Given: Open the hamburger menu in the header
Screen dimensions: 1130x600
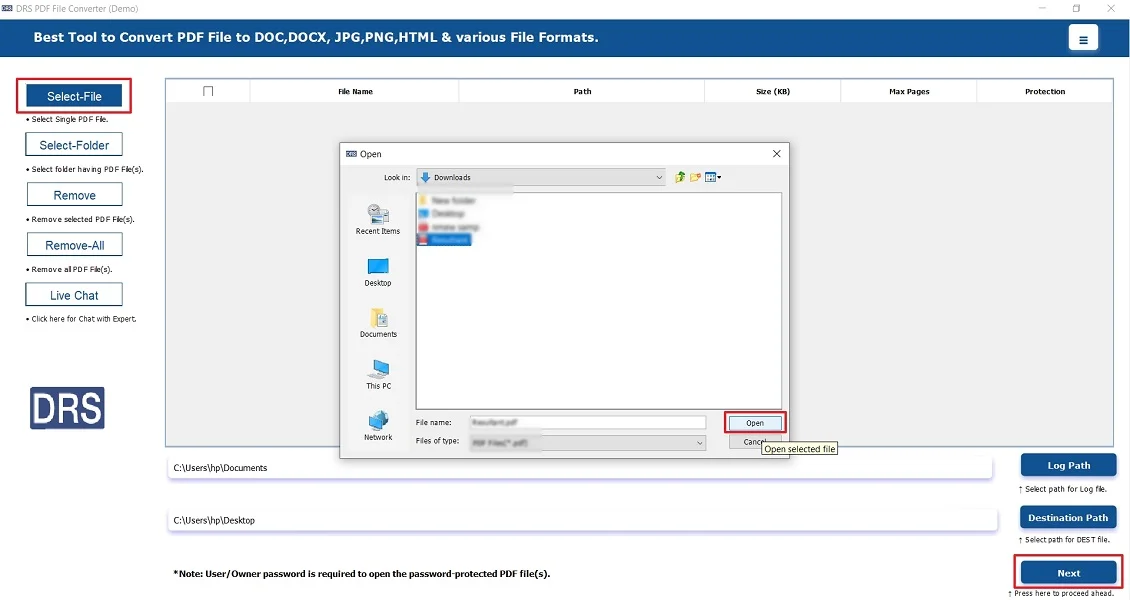Looking at the screenshot, I should 1082,38.
